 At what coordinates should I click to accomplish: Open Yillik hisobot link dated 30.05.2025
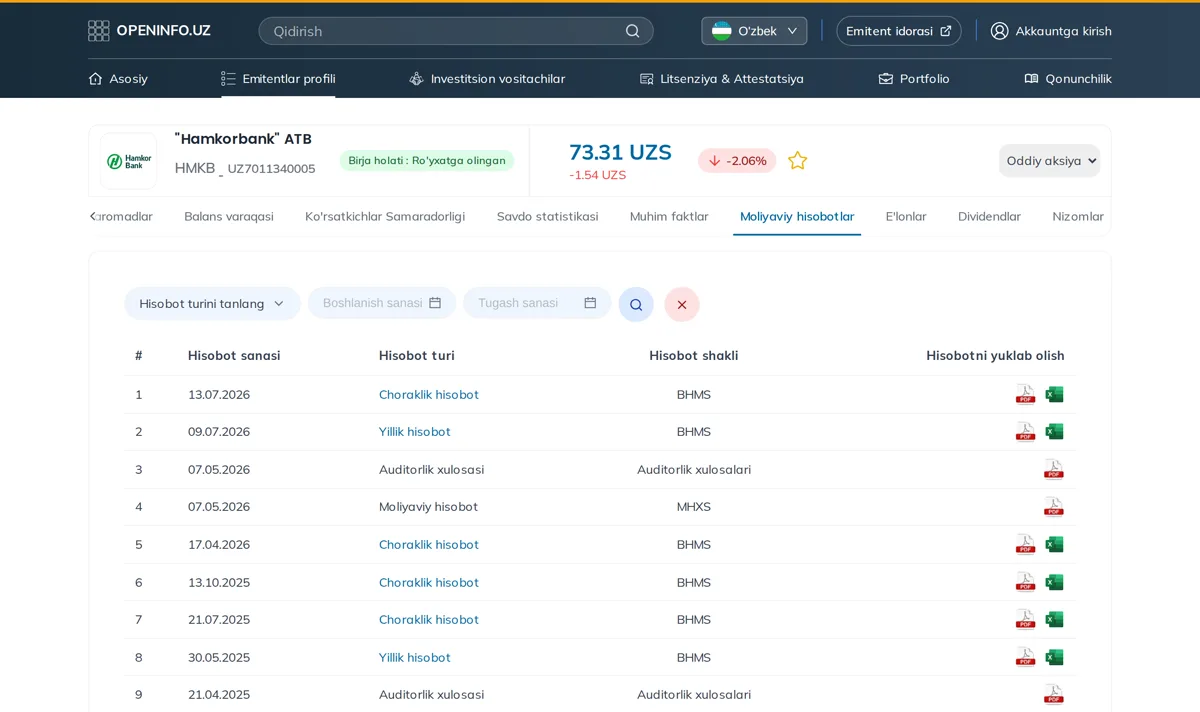(x=415, y=657)
